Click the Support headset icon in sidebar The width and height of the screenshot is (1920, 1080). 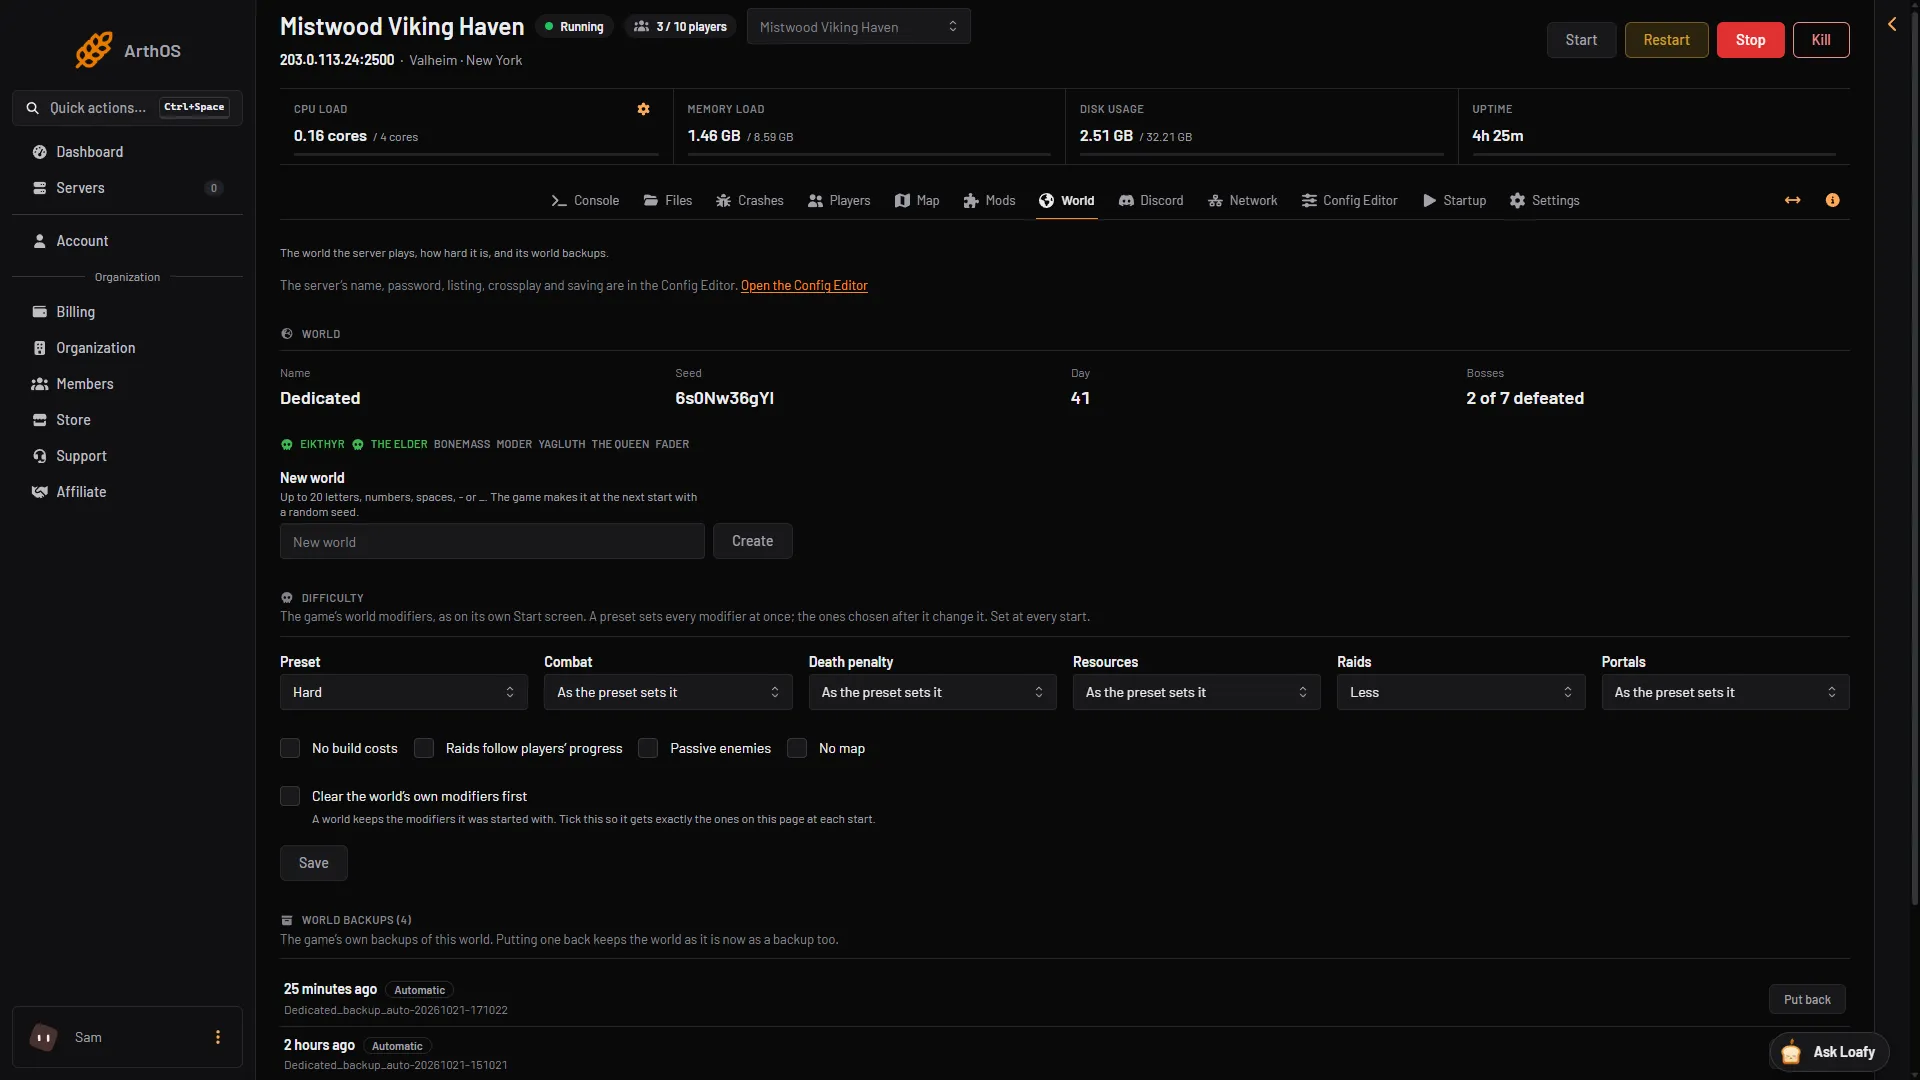tap(40, 456)
